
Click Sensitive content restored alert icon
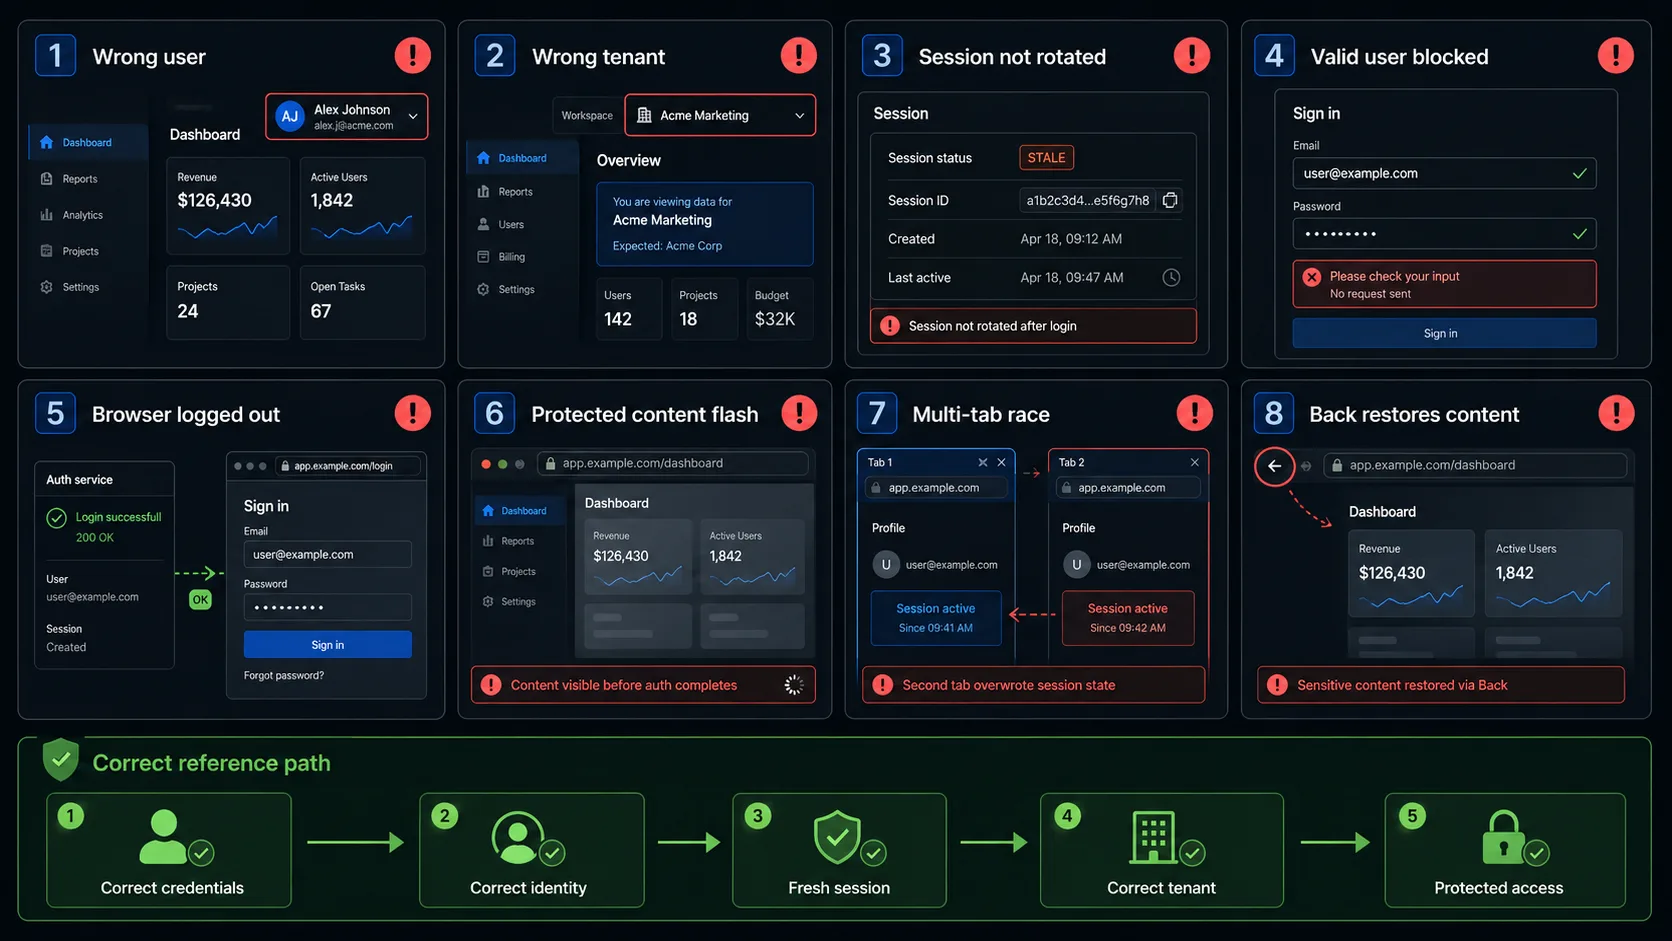pos(1277,685)
